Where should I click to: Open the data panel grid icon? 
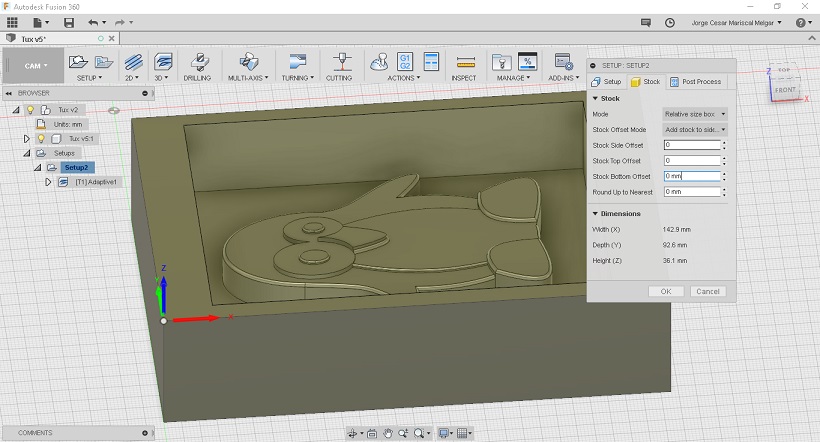point(12,22)
